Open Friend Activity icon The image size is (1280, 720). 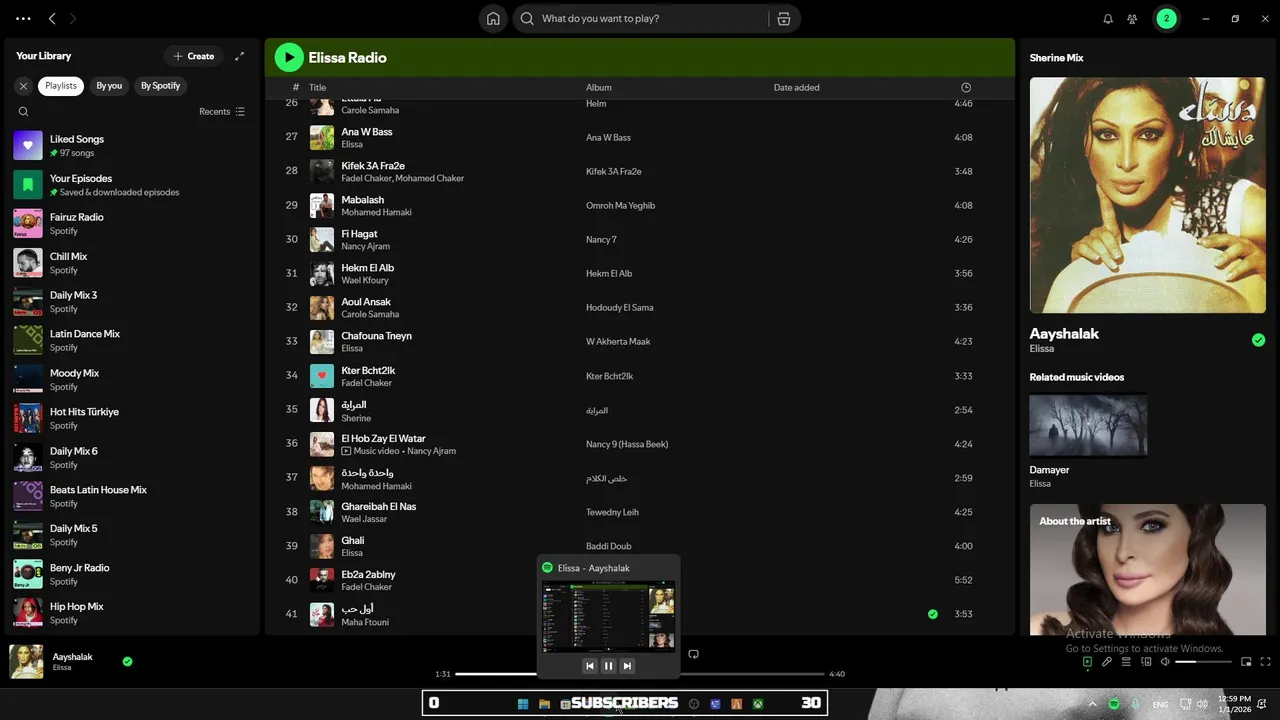click(1132, 18)
